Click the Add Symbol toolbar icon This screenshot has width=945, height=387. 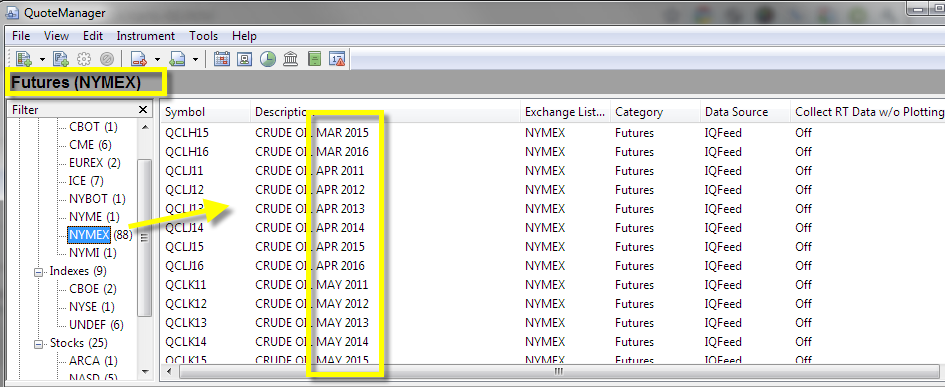pyautogui.click(x=24, y=58)
